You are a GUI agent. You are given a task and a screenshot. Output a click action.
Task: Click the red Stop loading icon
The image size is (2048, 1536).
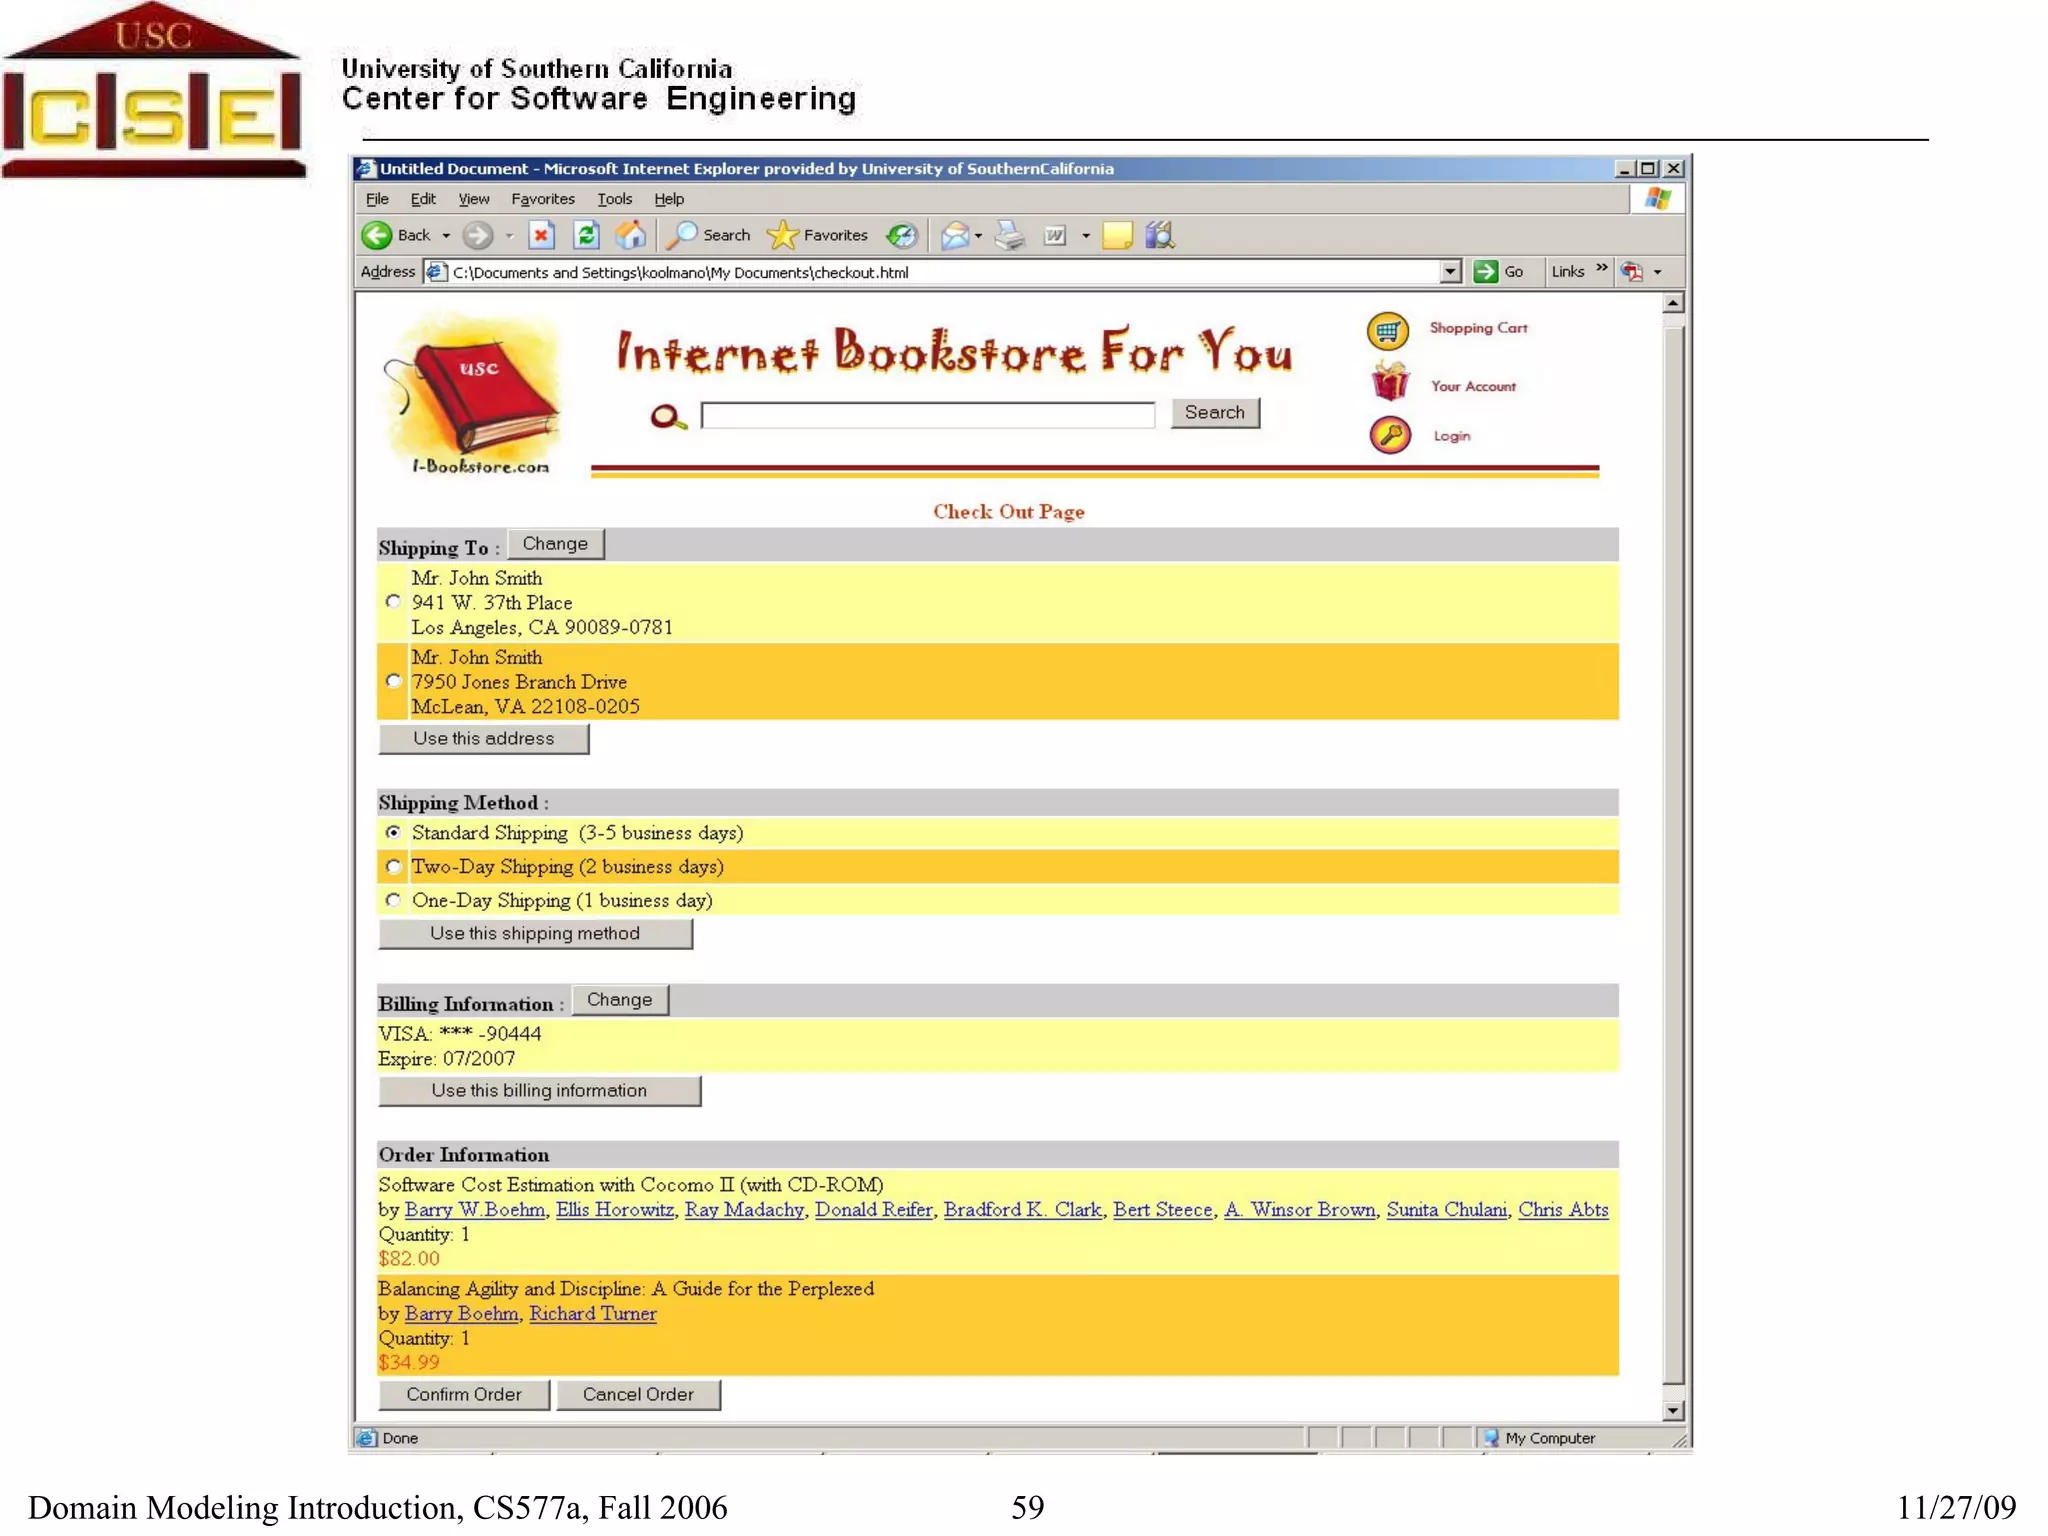541,236
